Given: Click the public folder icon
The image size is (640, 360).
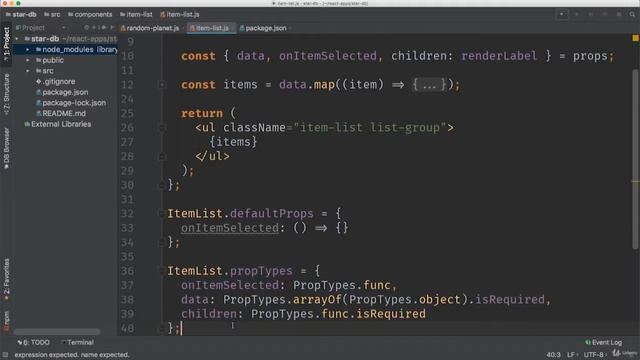Looking at the screenshot, I should coord(38,60).
